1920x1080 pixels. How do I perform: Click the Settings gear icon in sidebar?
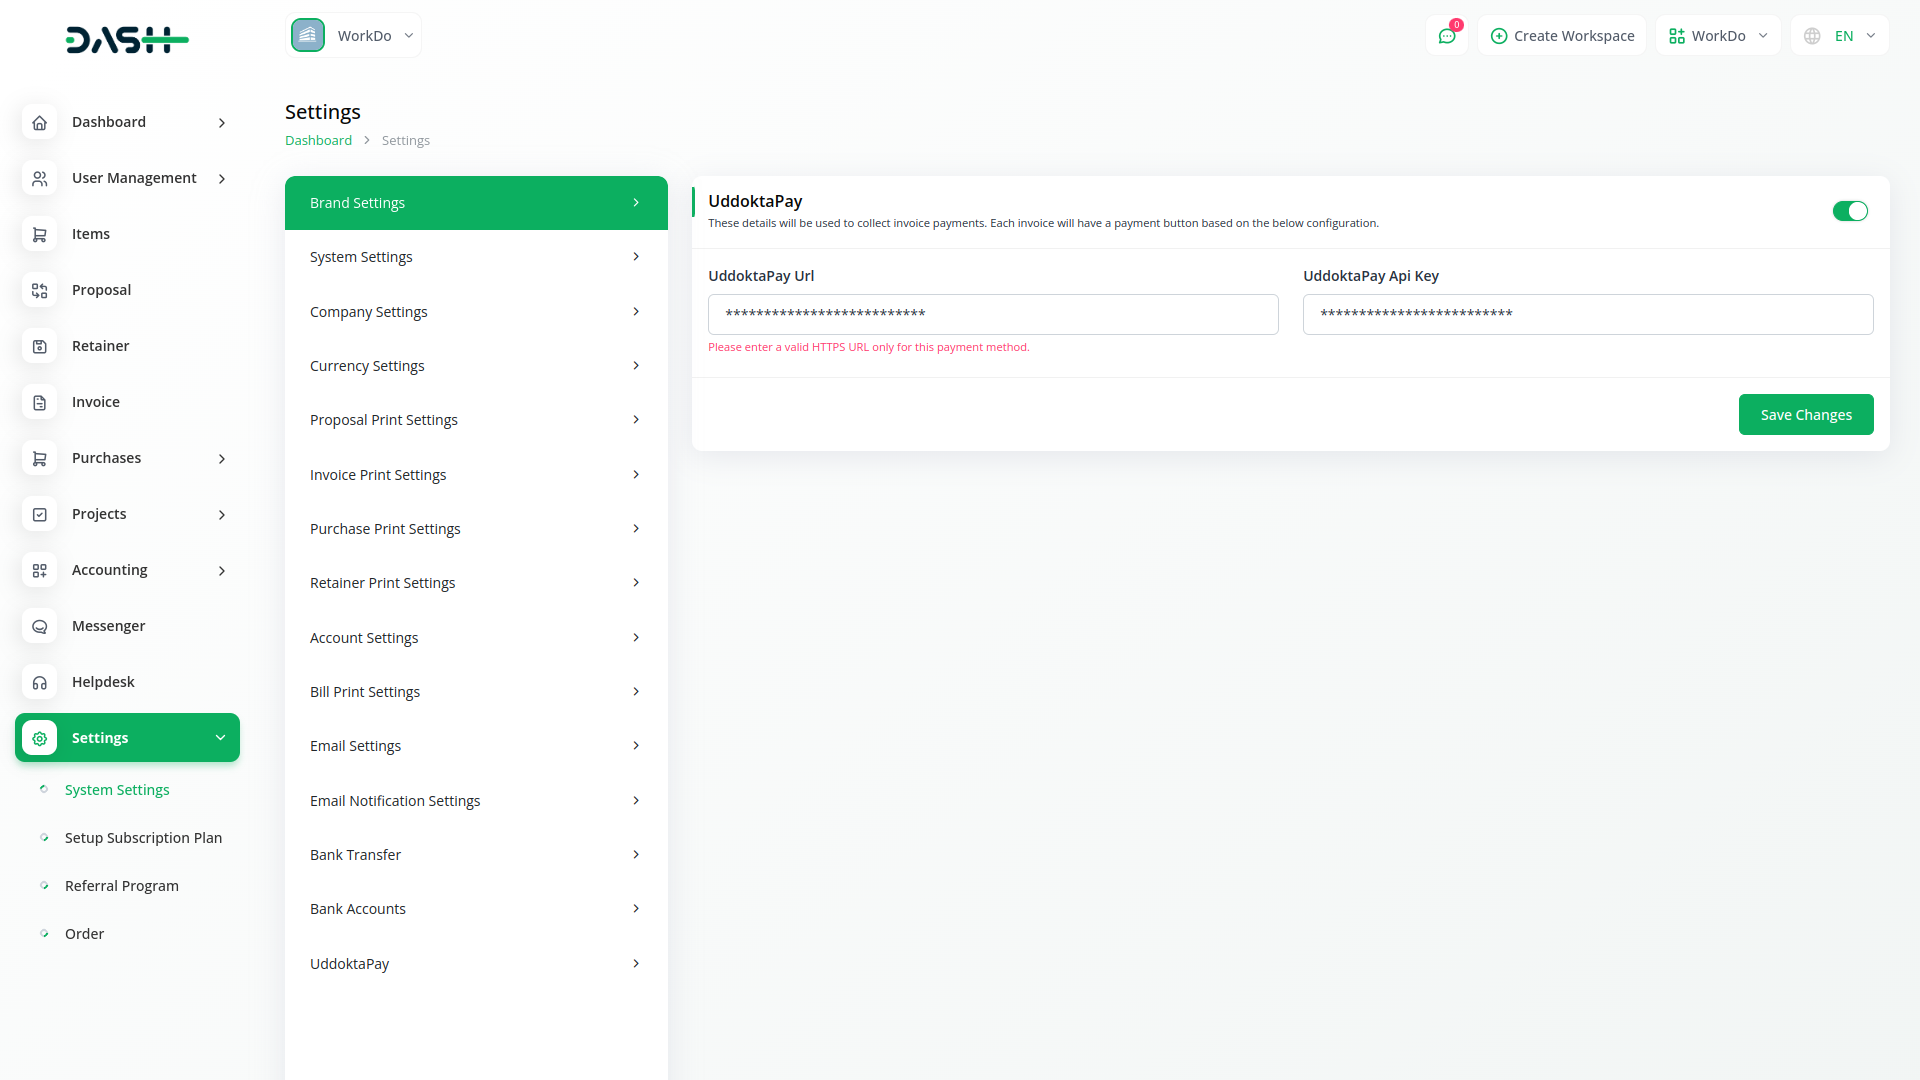(x=39, y=738)
